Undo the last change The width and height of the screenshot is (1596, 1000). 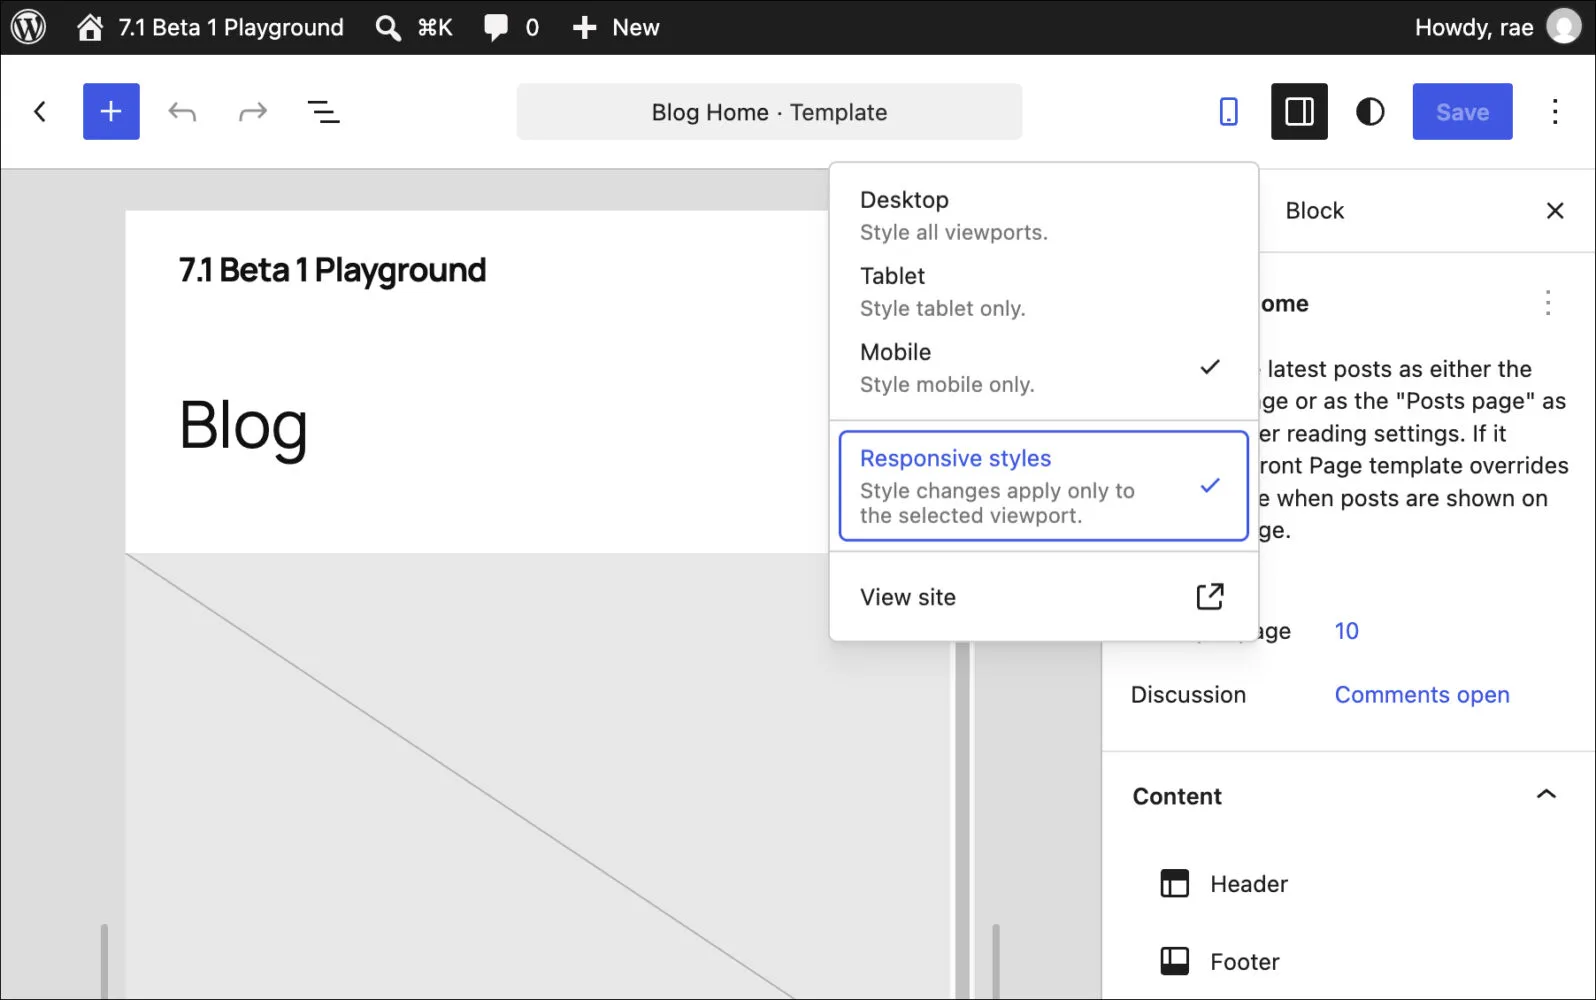click(x=182, y=111)
